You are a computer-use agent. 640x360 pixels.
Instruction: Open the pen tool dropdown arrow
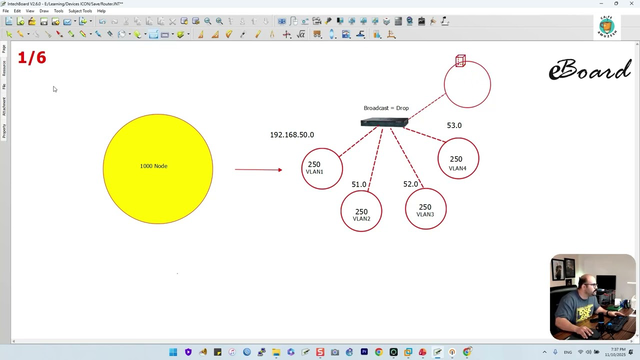(28, 35)
